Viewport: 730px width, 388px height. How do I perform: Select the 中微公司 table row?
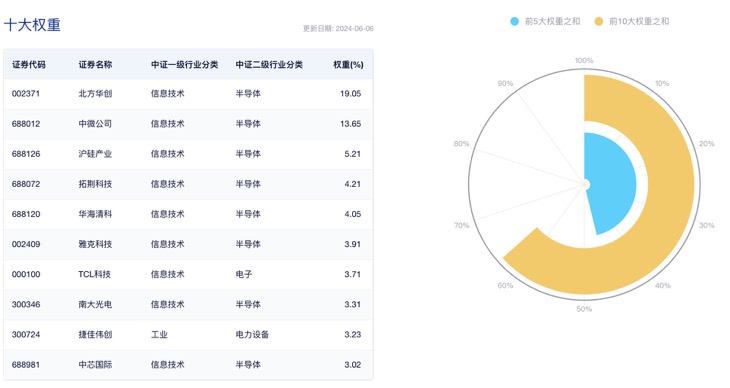pyautogui.click(x=188, y=124)
